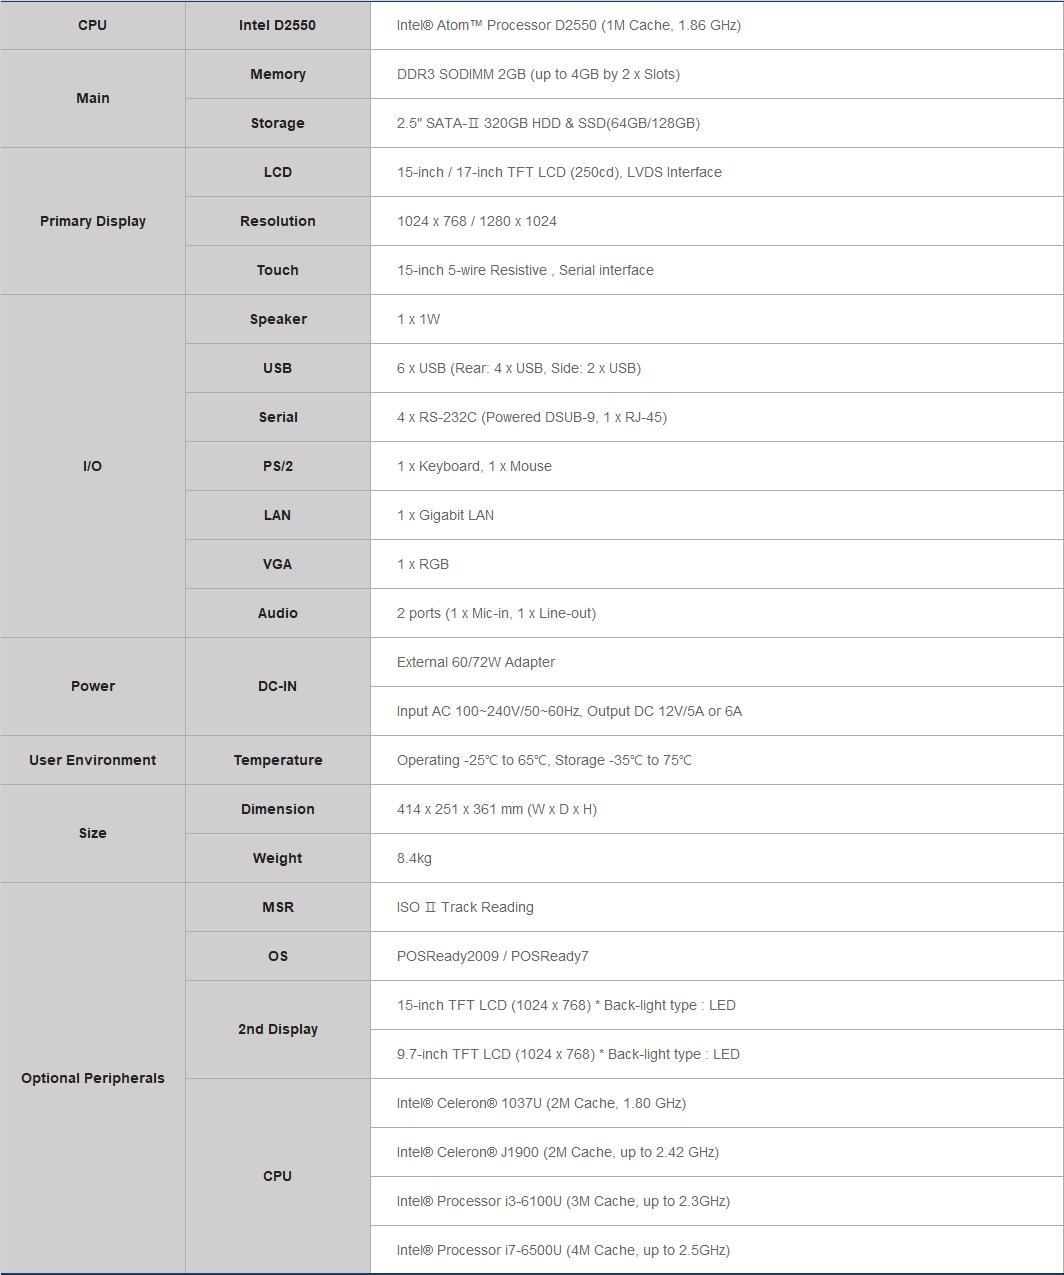Viewport: 1064px width, 1275px height.
Task: Click the PS/2 row label
Action: (x=277, y=466)
